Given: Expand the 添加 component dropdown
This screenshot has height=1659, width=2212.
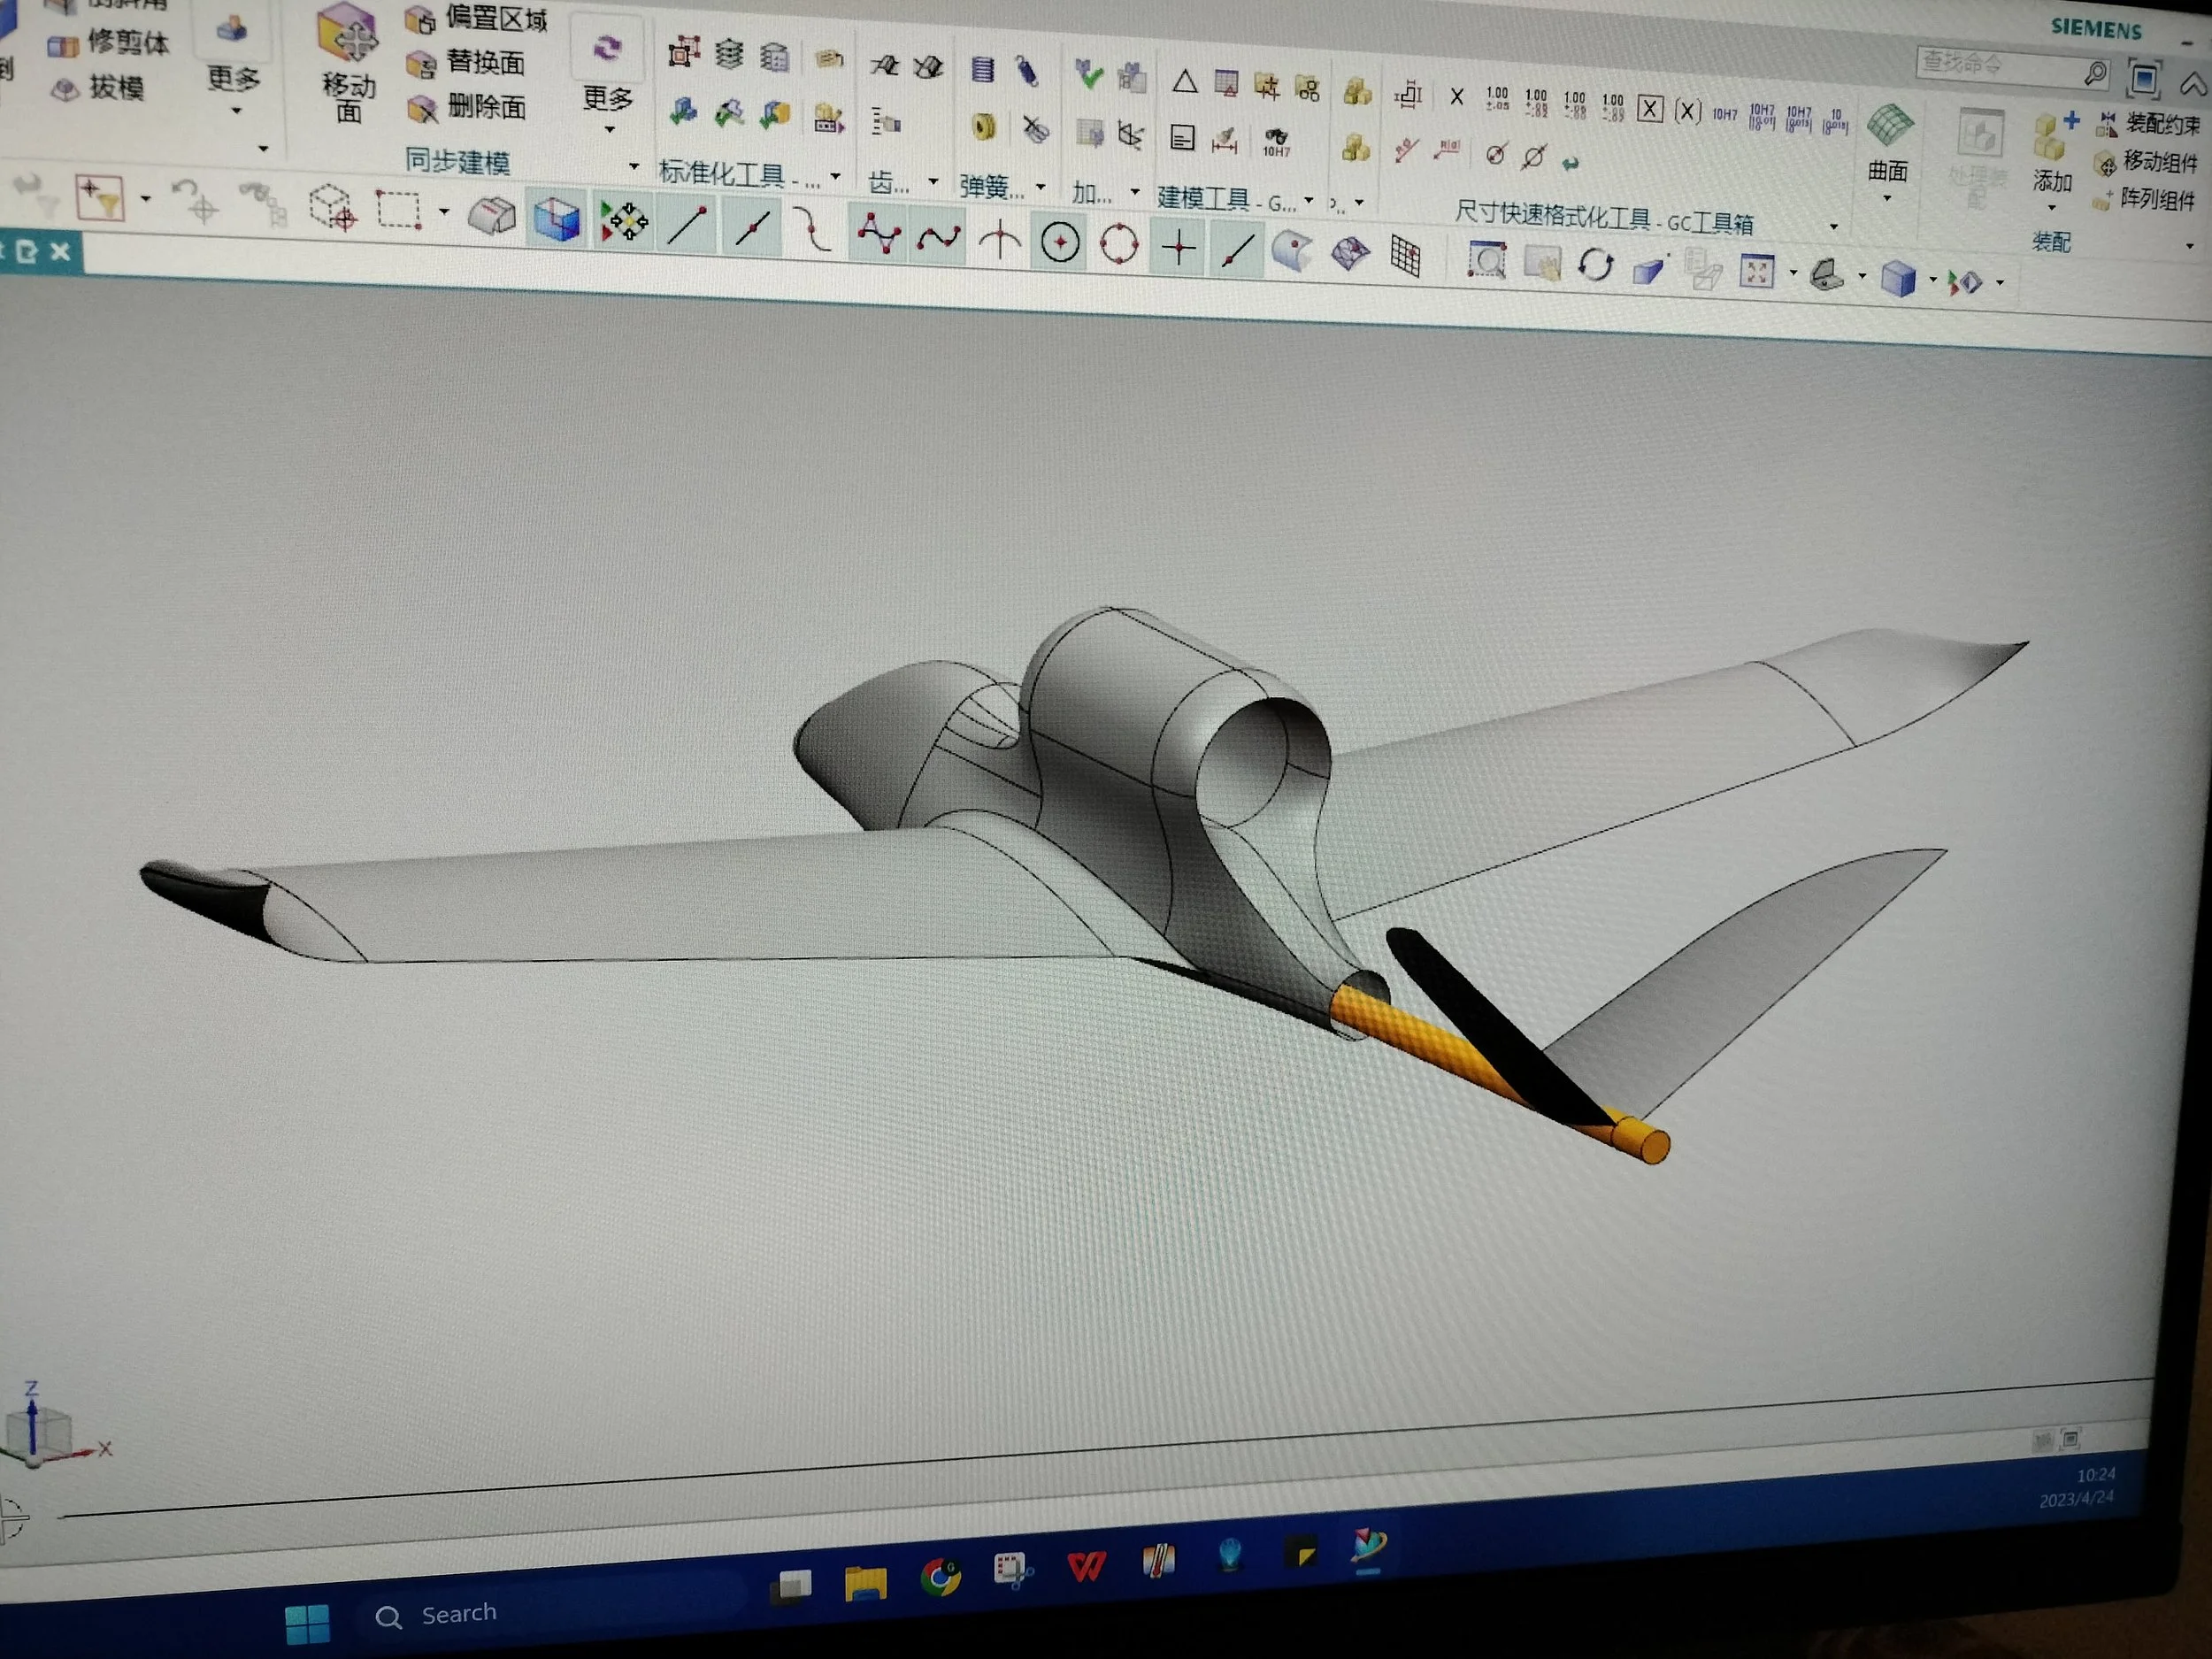Looking at the screenshot, I should (x=2052, y=207).
